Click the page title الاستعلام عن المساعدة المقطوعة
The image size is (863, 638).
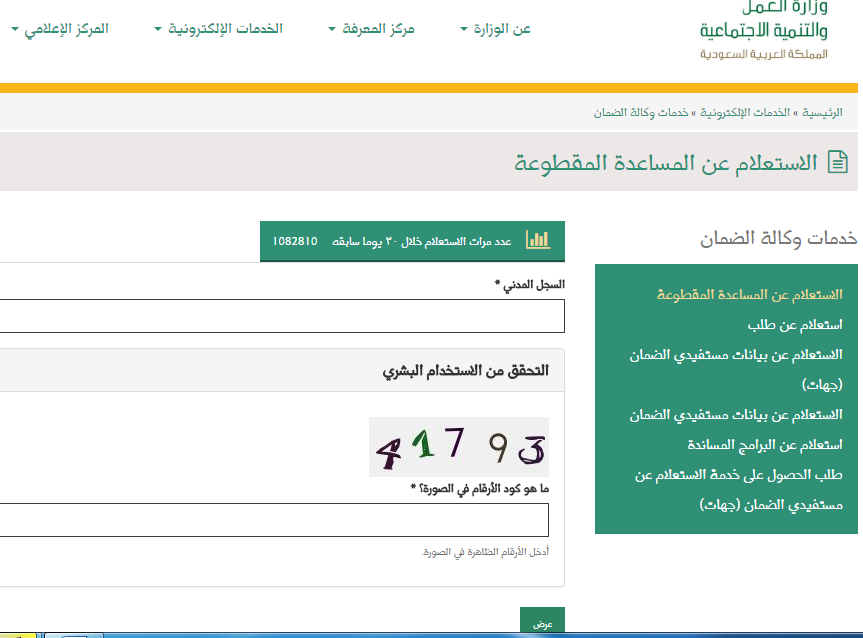point(665,163)
